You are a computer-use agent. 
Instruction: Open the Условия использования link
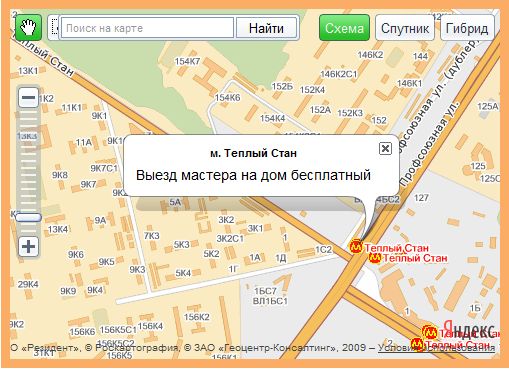point(436,347)
